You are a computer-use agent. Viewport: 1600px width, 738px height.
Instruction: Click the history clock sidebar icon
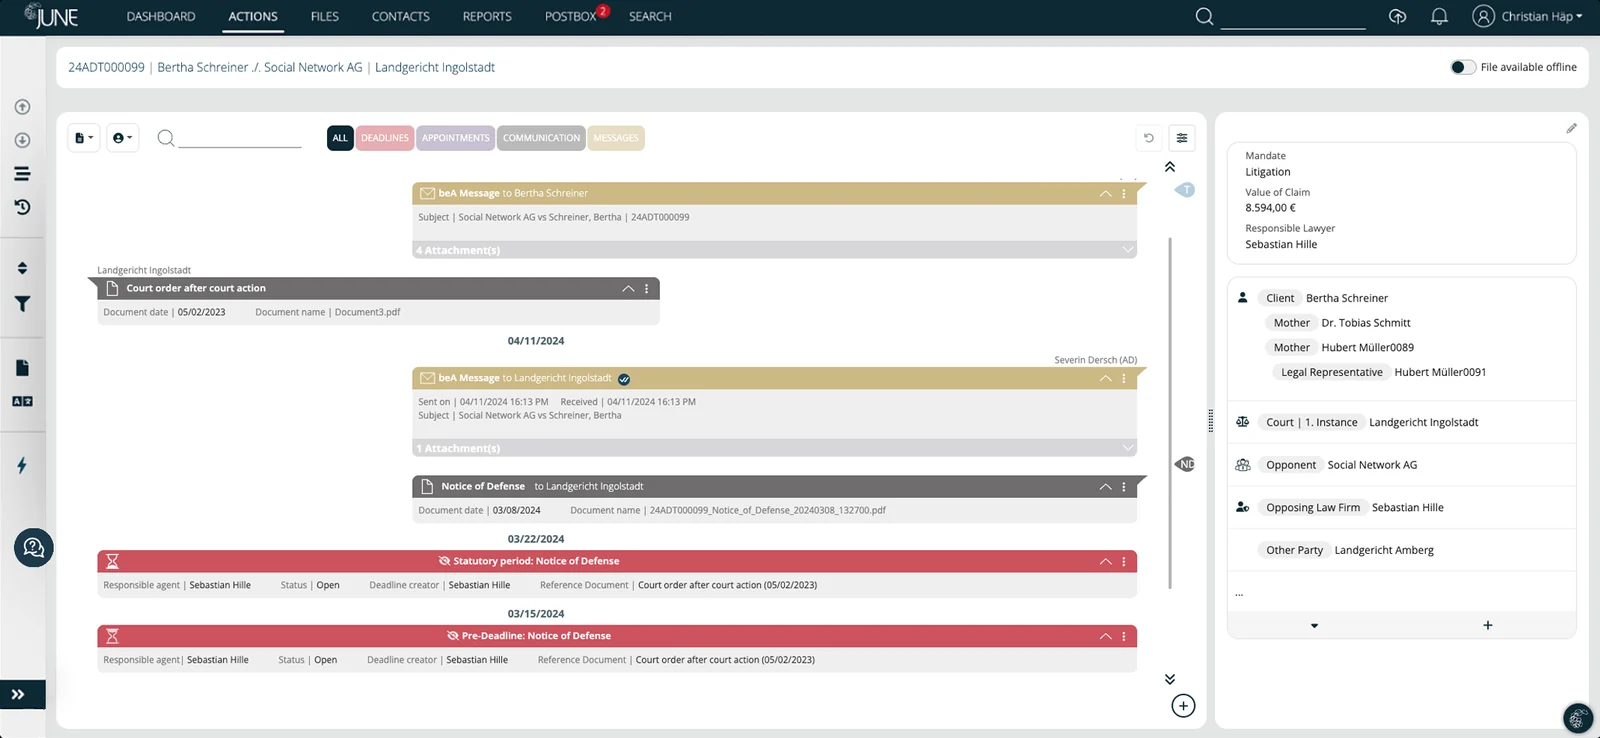click(22, 207)
